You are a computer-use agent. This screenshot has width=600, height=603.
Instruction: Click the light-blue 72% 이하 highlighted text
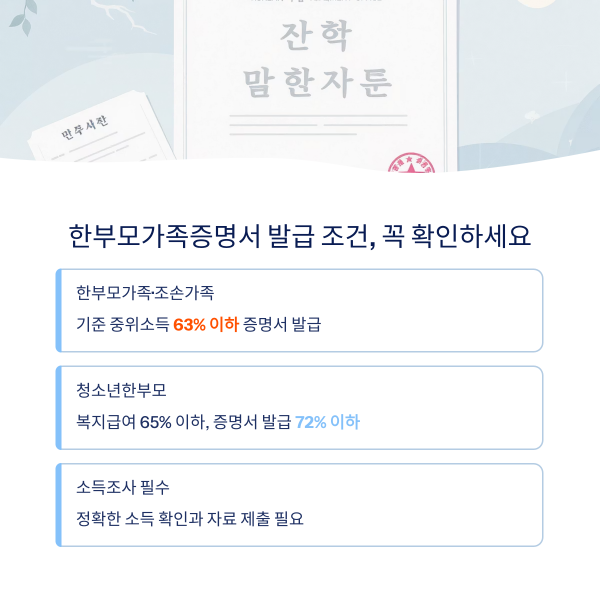[327, 422]
